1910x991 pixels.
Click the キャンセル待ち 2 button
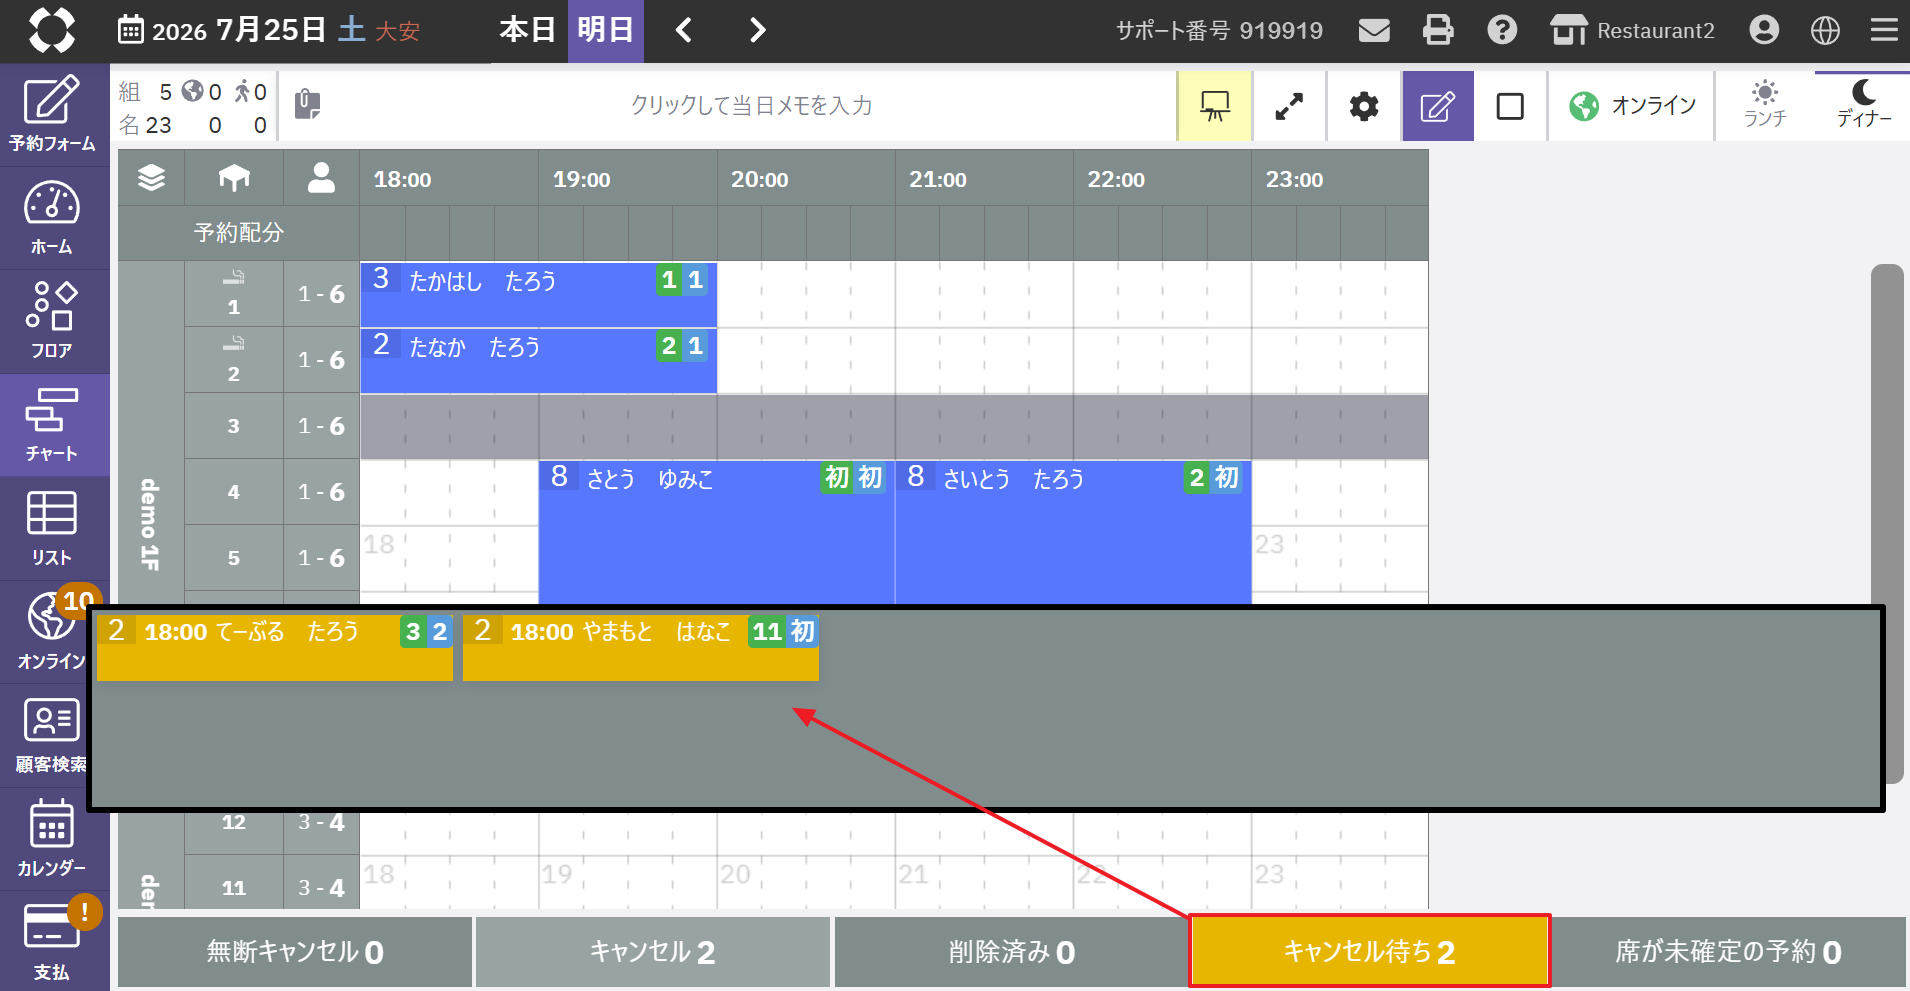(x=1369, y=951)
